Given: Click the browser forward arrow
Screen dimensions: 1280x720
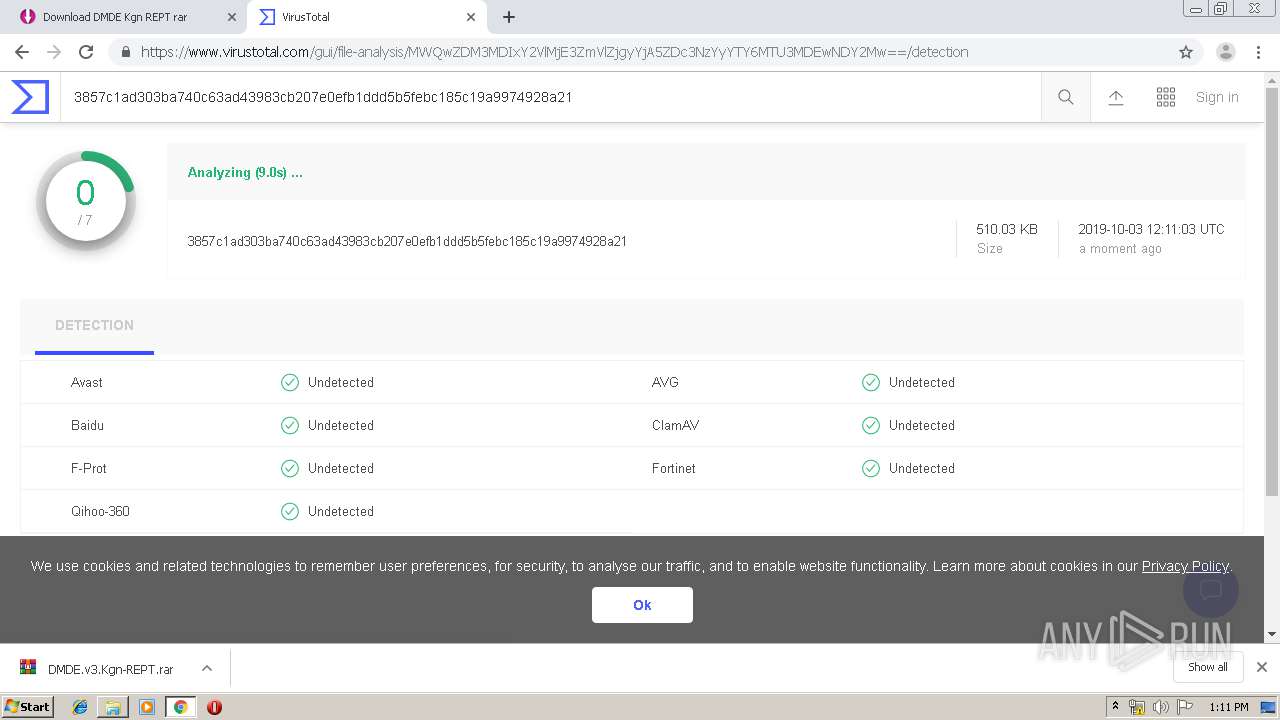Looking at the screenshot, I should (x=54, y=52).
